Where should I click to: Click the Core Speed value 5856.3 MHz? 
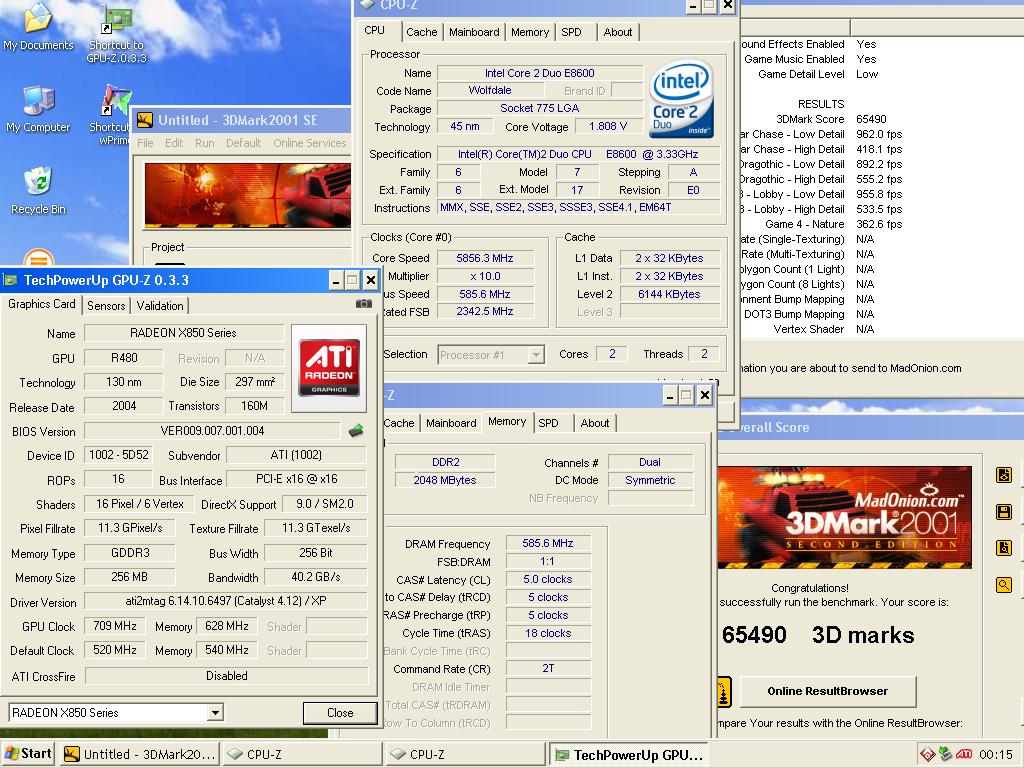point(485,258)
